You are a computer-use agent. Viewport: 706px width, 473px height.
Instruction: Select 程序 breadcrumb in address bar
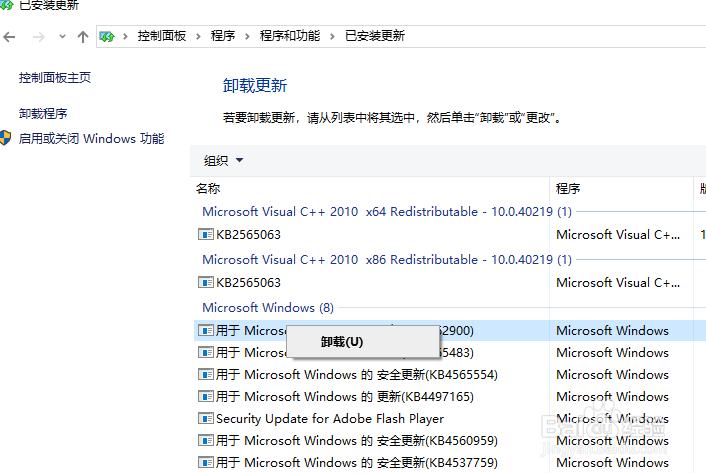click(223, 36)
